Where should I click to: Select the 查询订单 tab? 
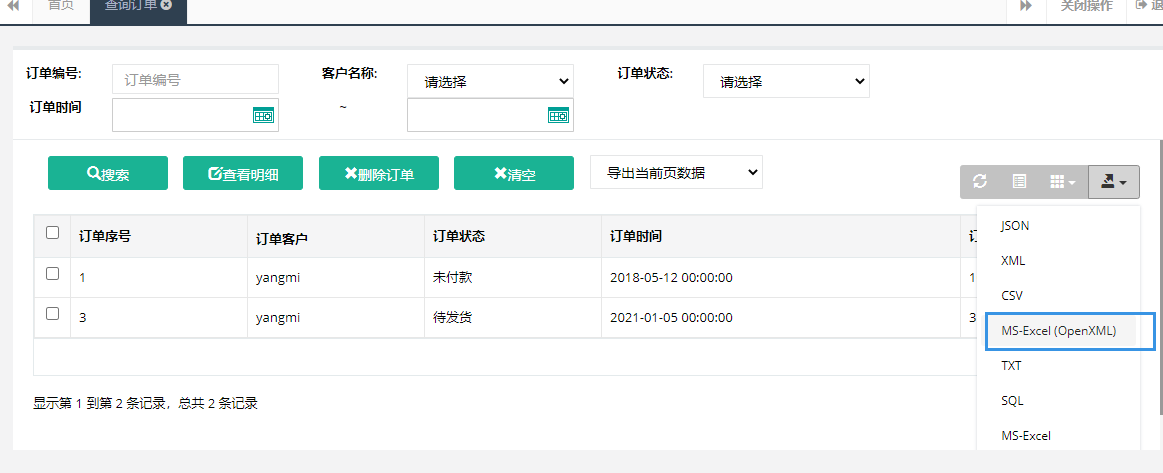pyautogui.click(x=132, y=6)
